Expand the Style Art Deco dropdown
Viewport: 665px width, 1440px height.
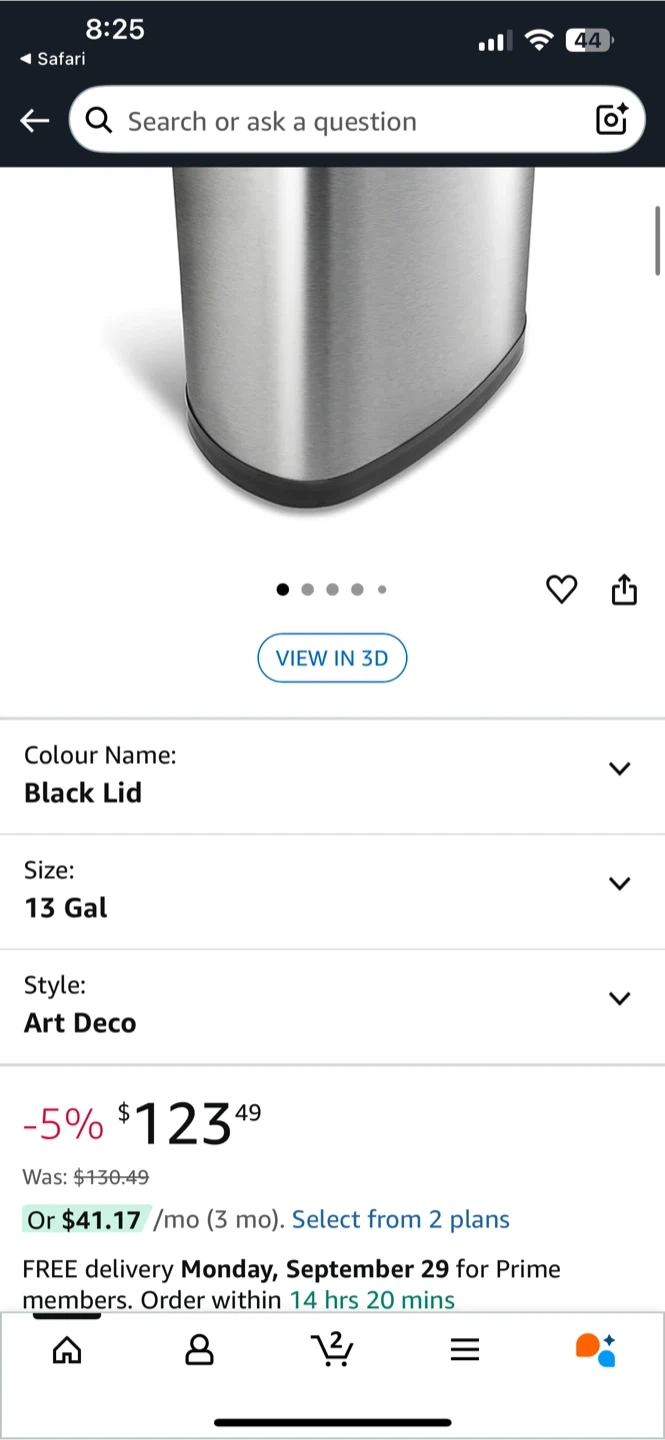(620, 998)
